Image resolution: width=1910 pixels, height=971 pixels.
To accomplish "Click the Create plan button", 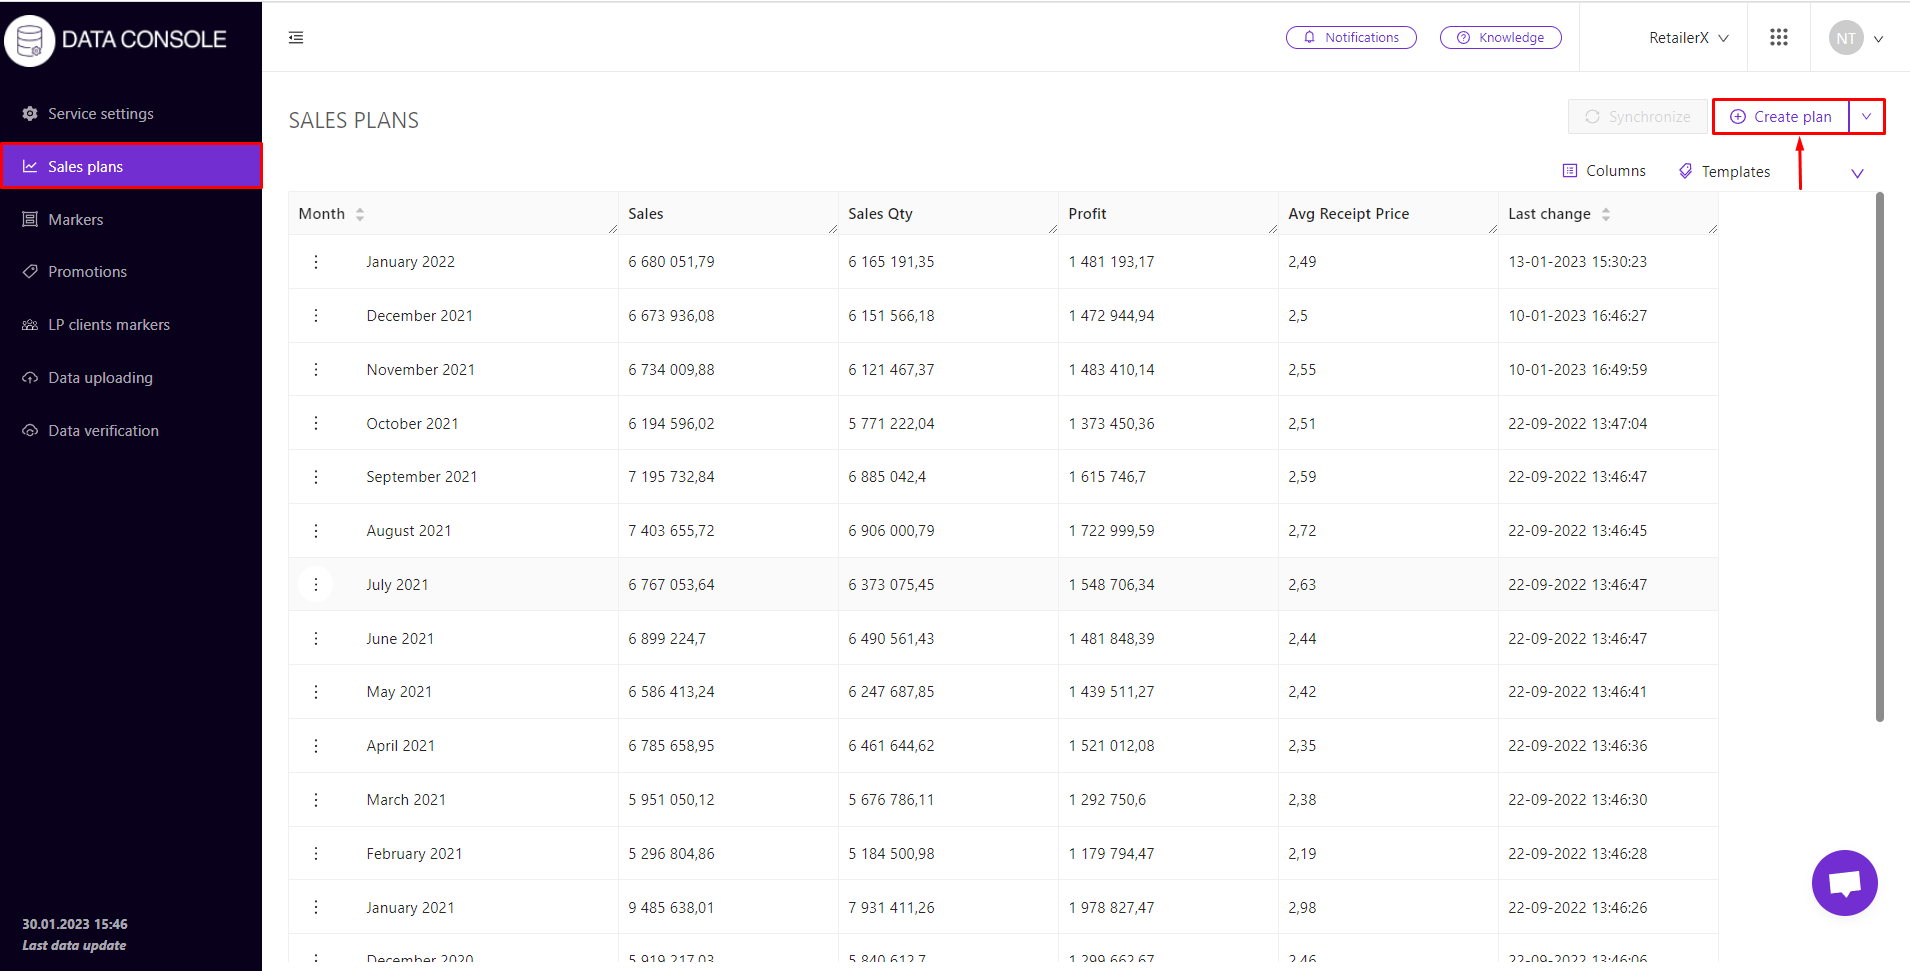I will pos(1781,117).
